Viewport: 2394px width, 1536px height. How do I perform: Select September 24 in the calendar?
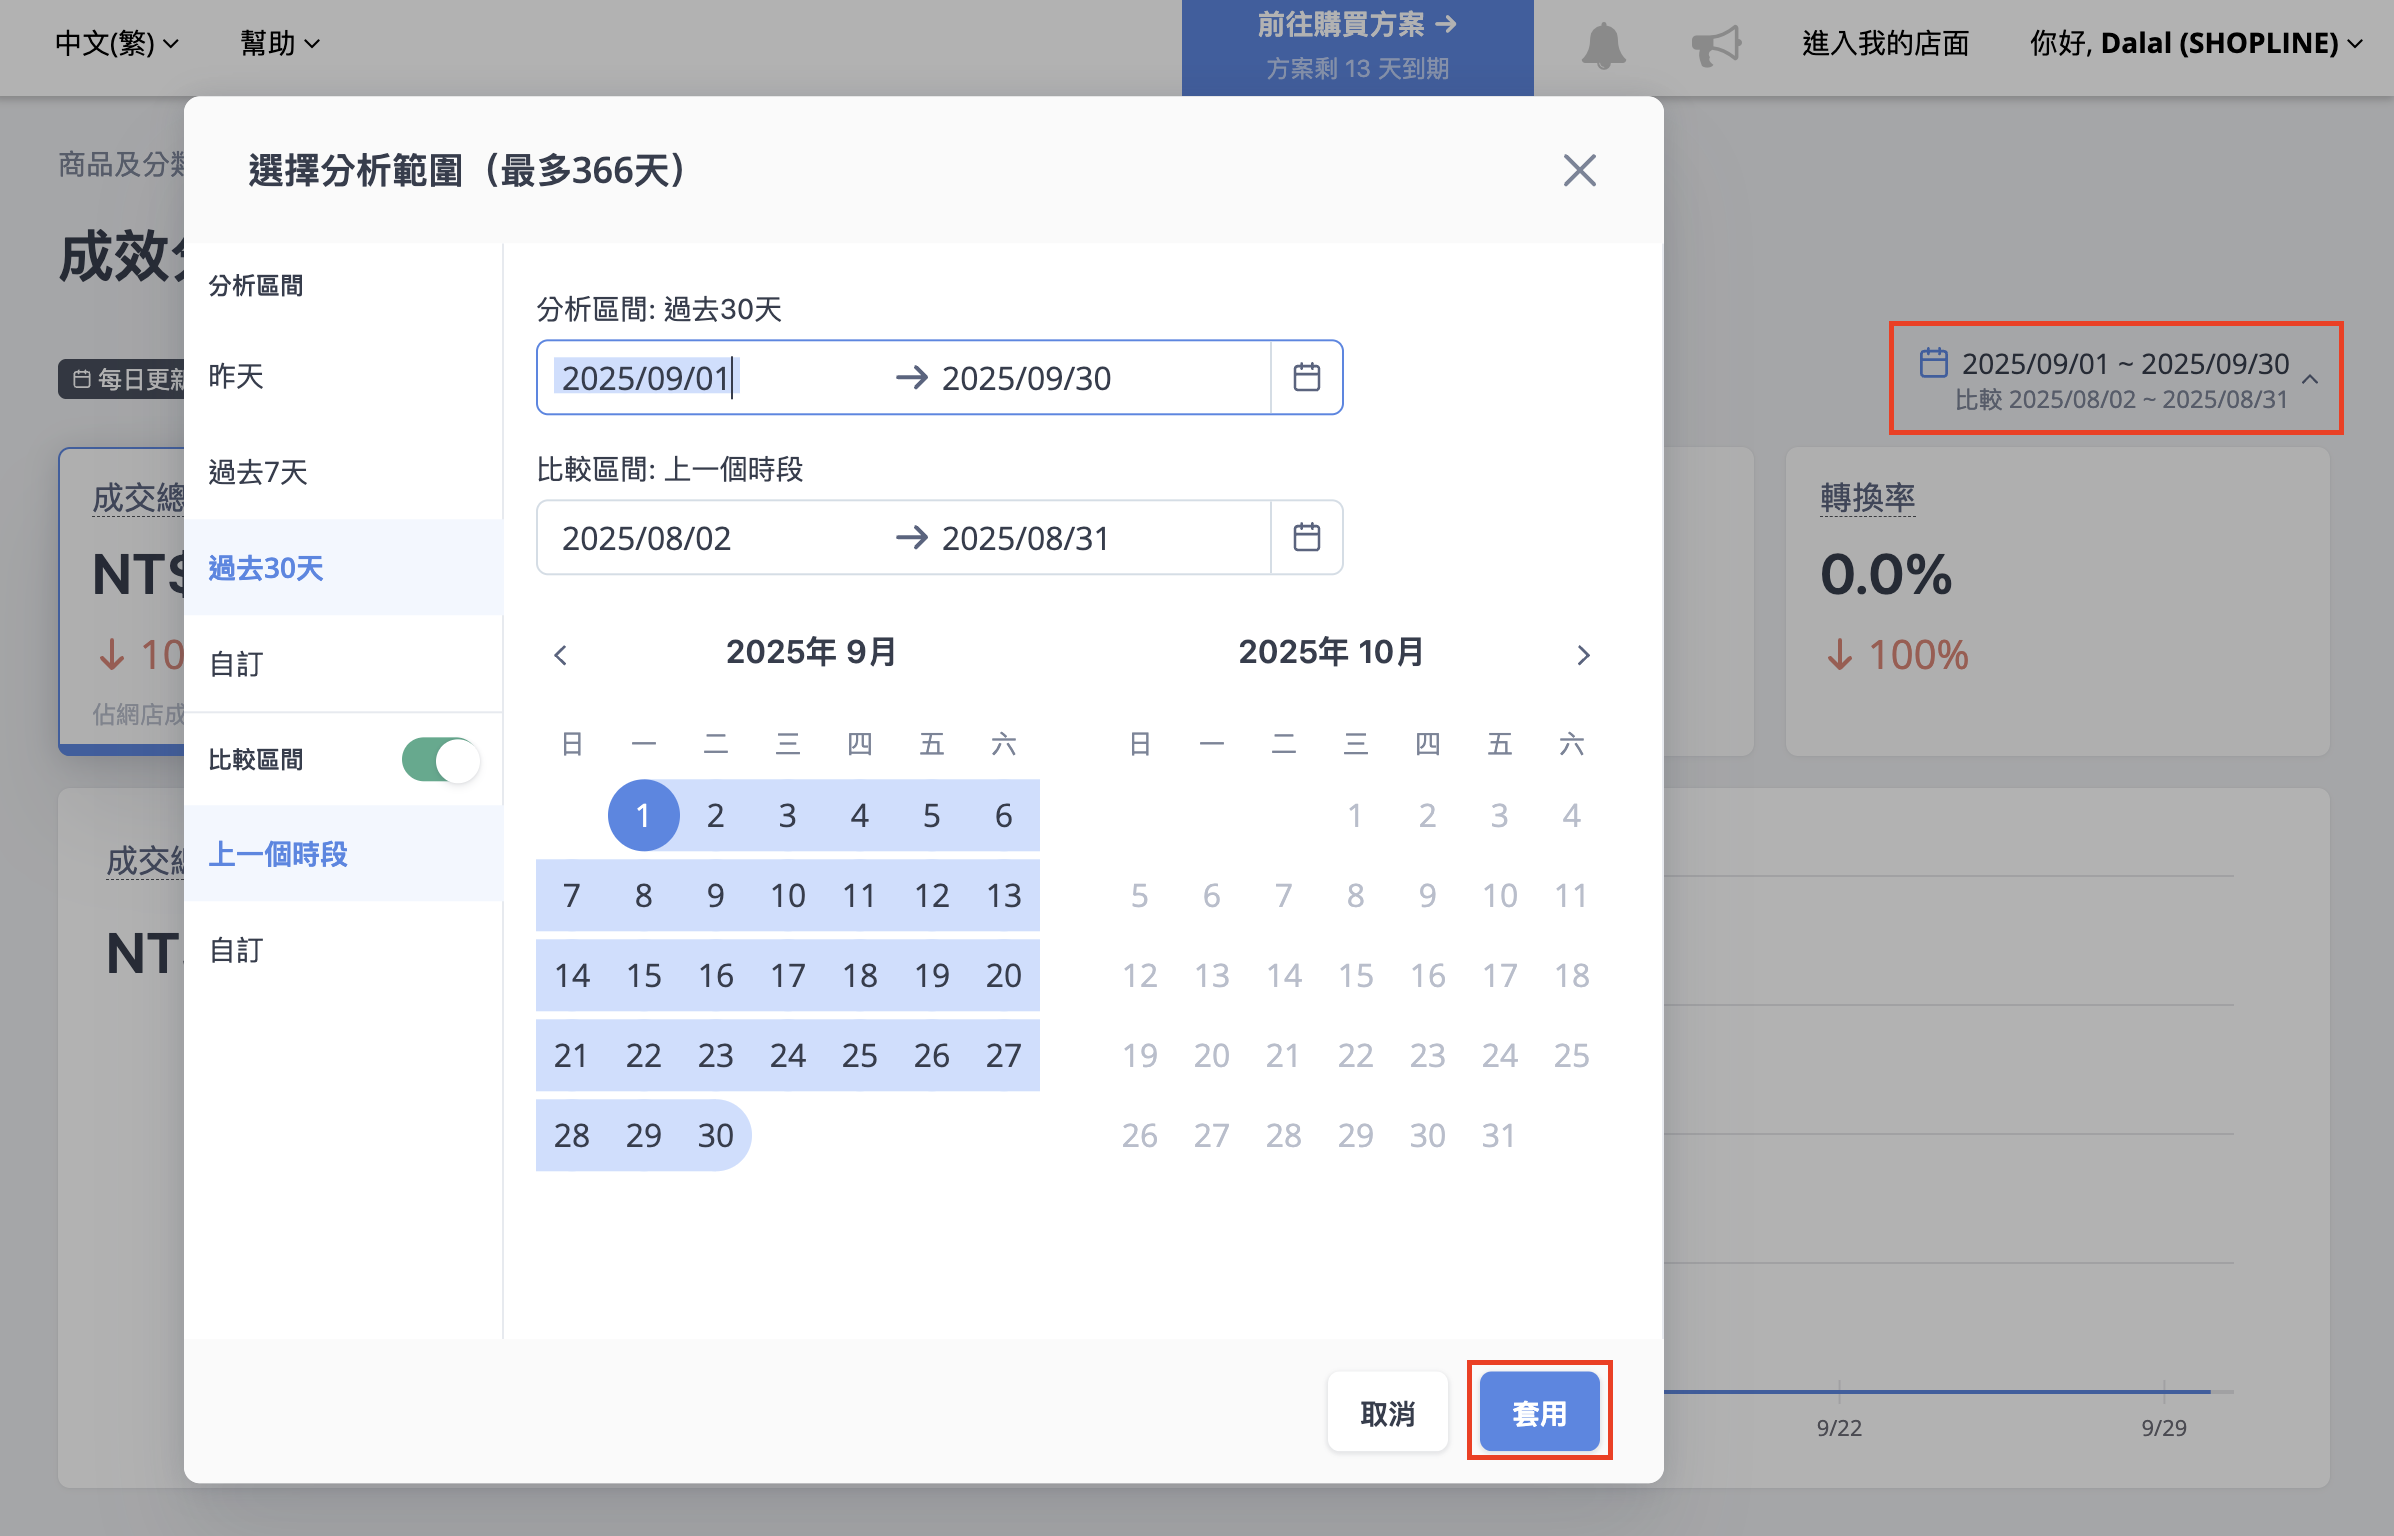click(787, 1055)
